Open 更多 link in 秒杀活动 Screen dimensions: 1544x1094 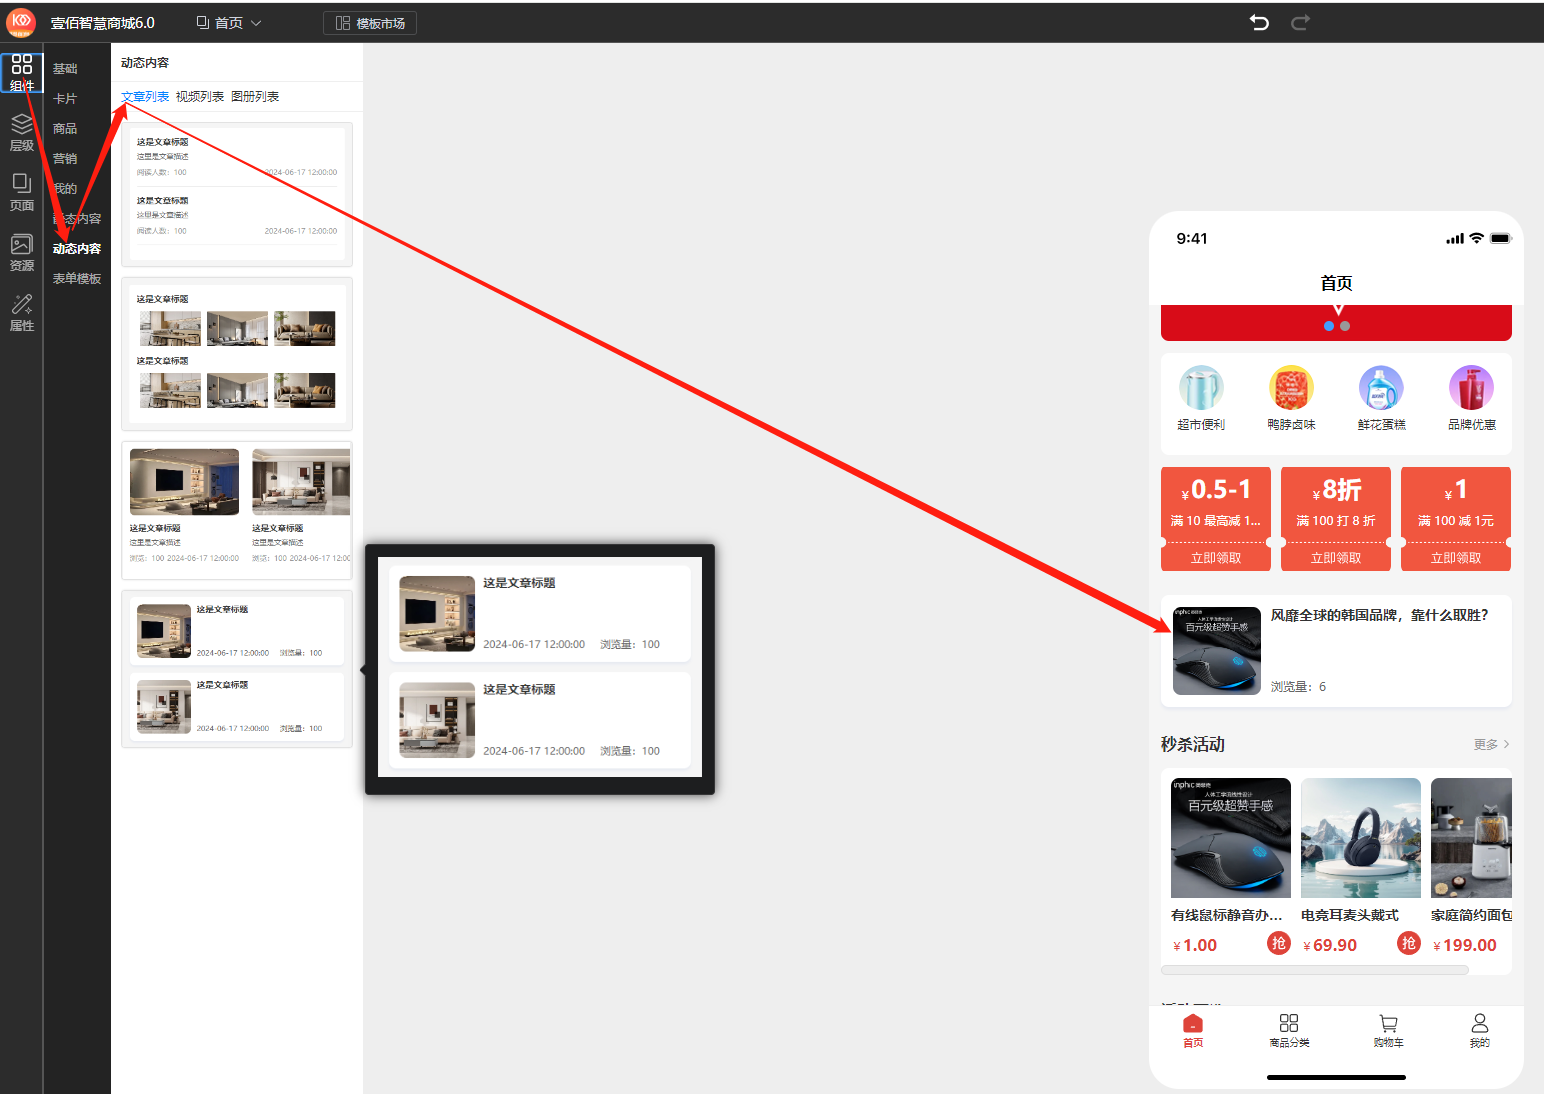tap(1491, 745)
